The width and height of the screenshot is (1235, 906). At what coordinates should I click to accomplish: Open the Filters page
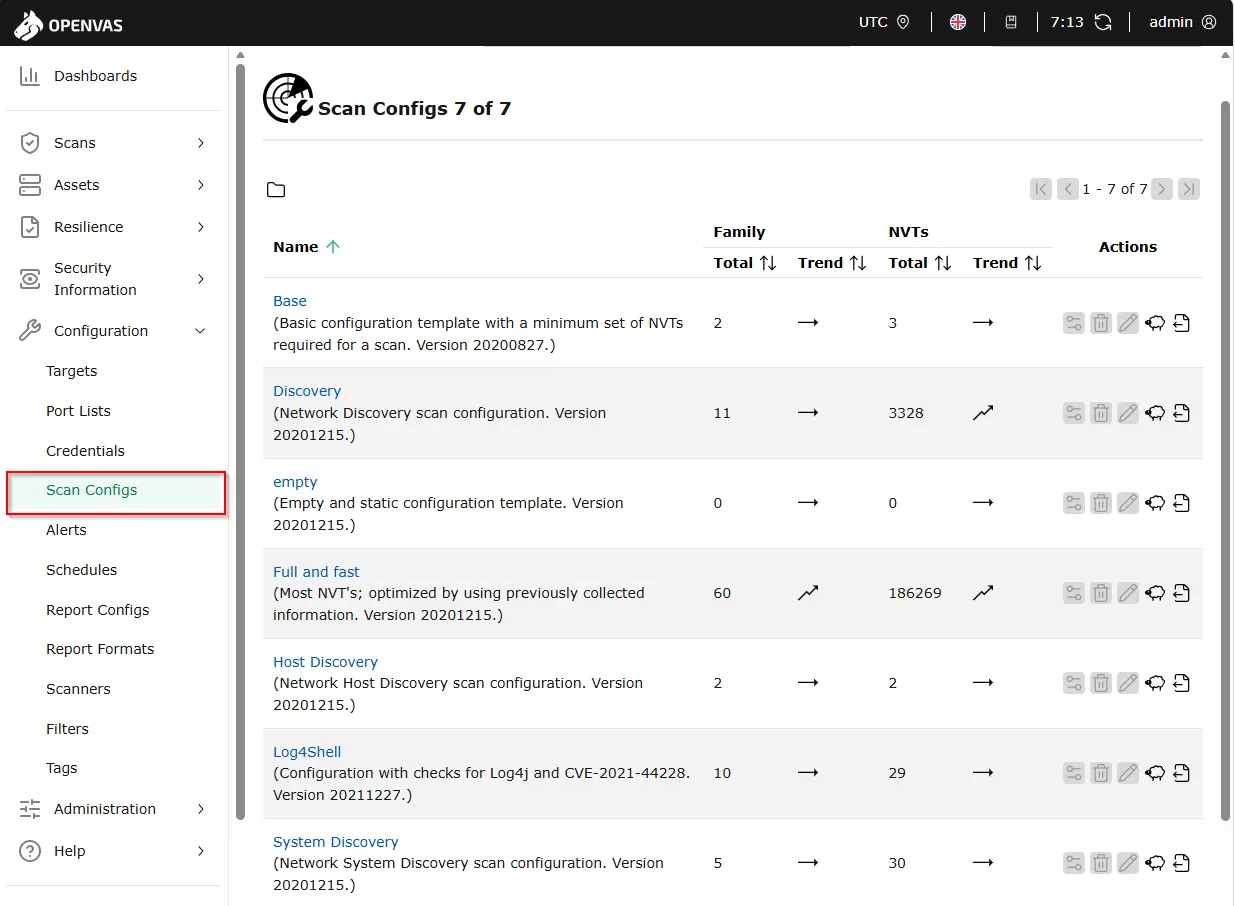(67, 729)
